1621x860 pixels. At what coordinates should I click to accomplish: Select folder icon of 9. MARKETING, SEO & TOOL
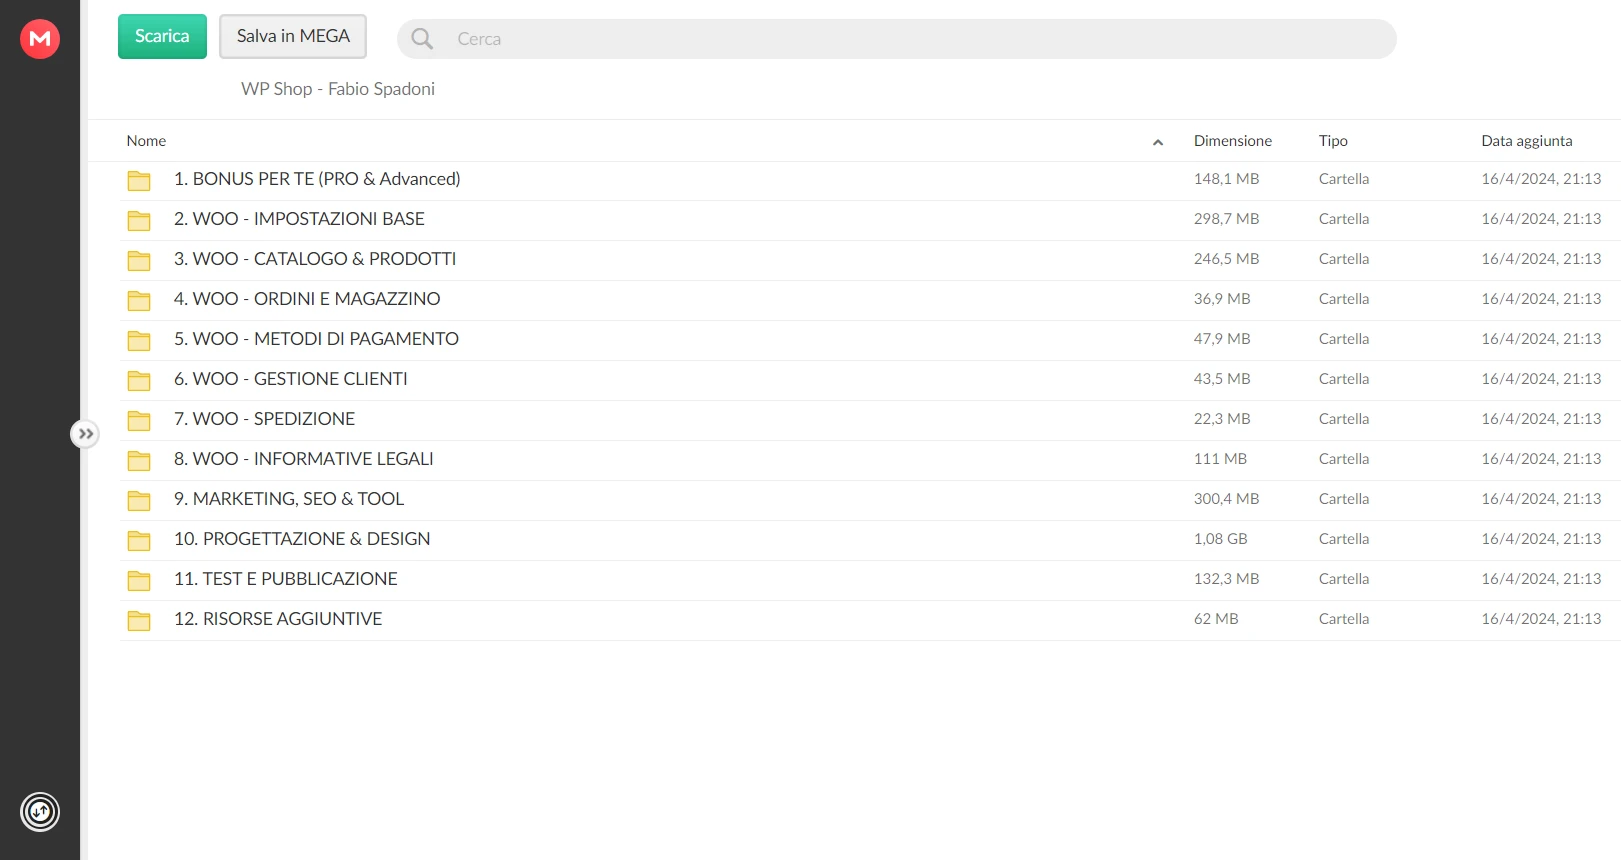point(139,500)
